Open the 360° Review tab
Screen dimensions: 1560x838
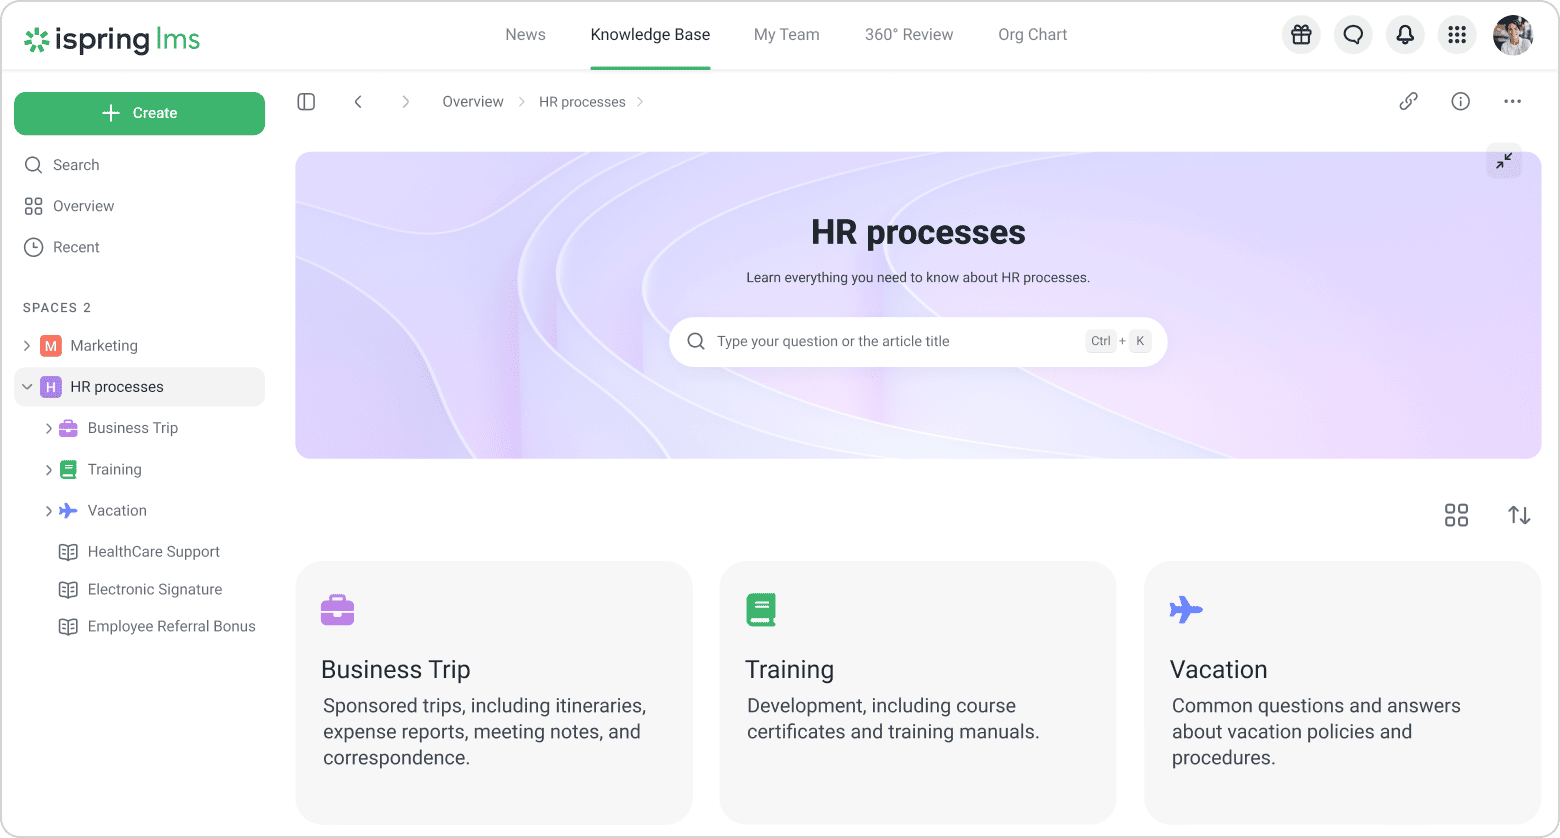coord(909,35)
